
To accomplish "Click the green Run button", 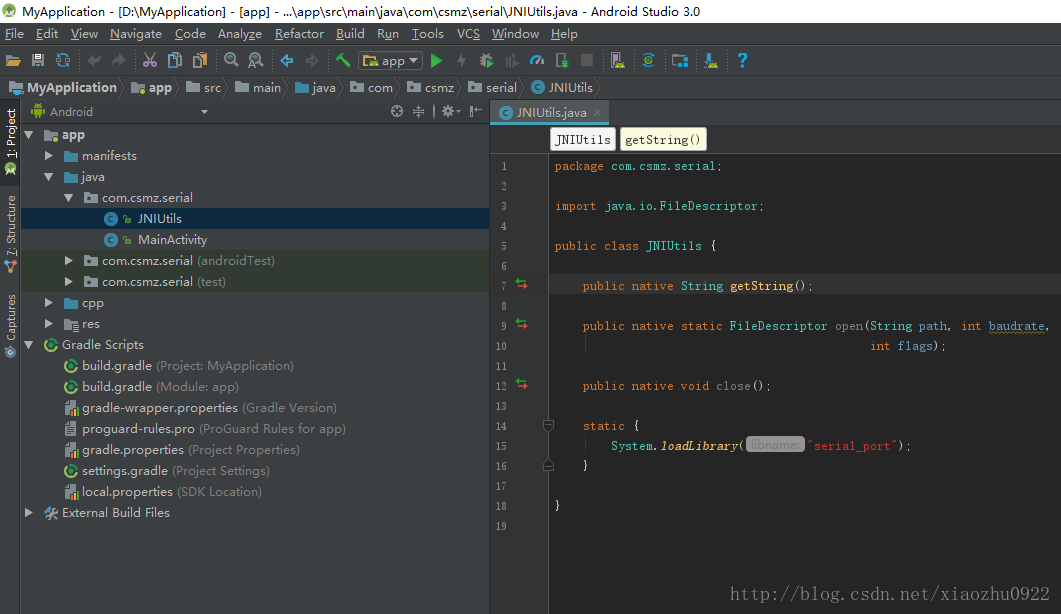I will (x=436, y=60).
